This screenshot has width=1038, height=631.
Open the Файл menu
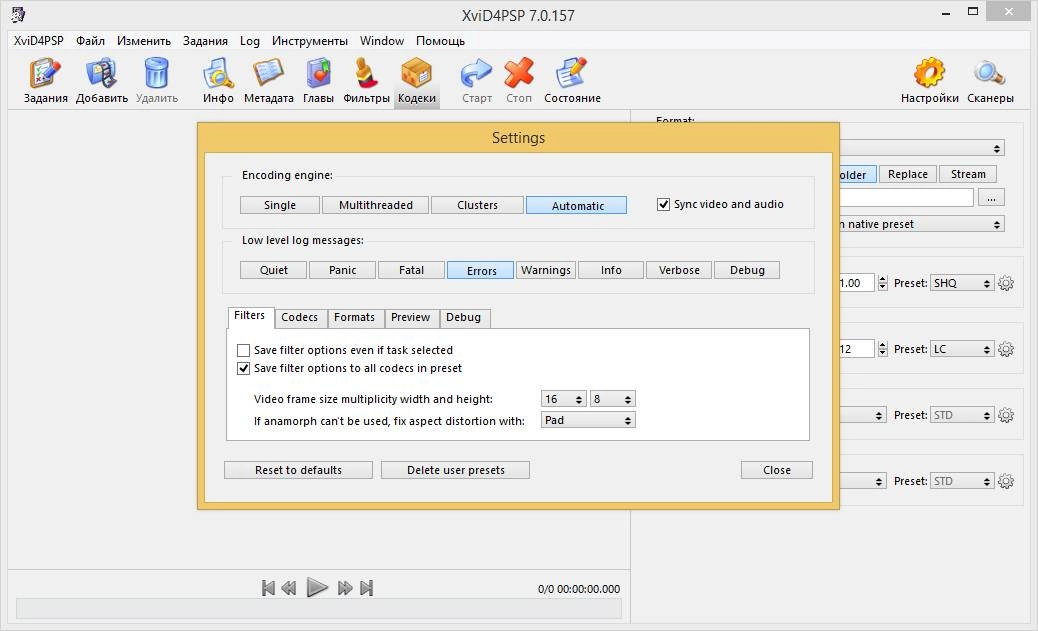(x=90, y=41)
